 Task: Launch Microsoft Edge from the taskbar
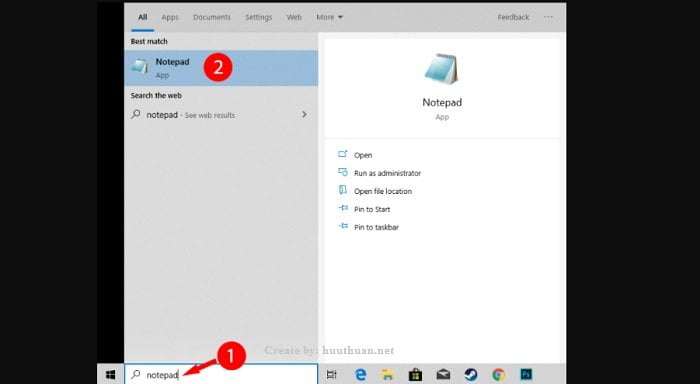[x=360, y=375]
